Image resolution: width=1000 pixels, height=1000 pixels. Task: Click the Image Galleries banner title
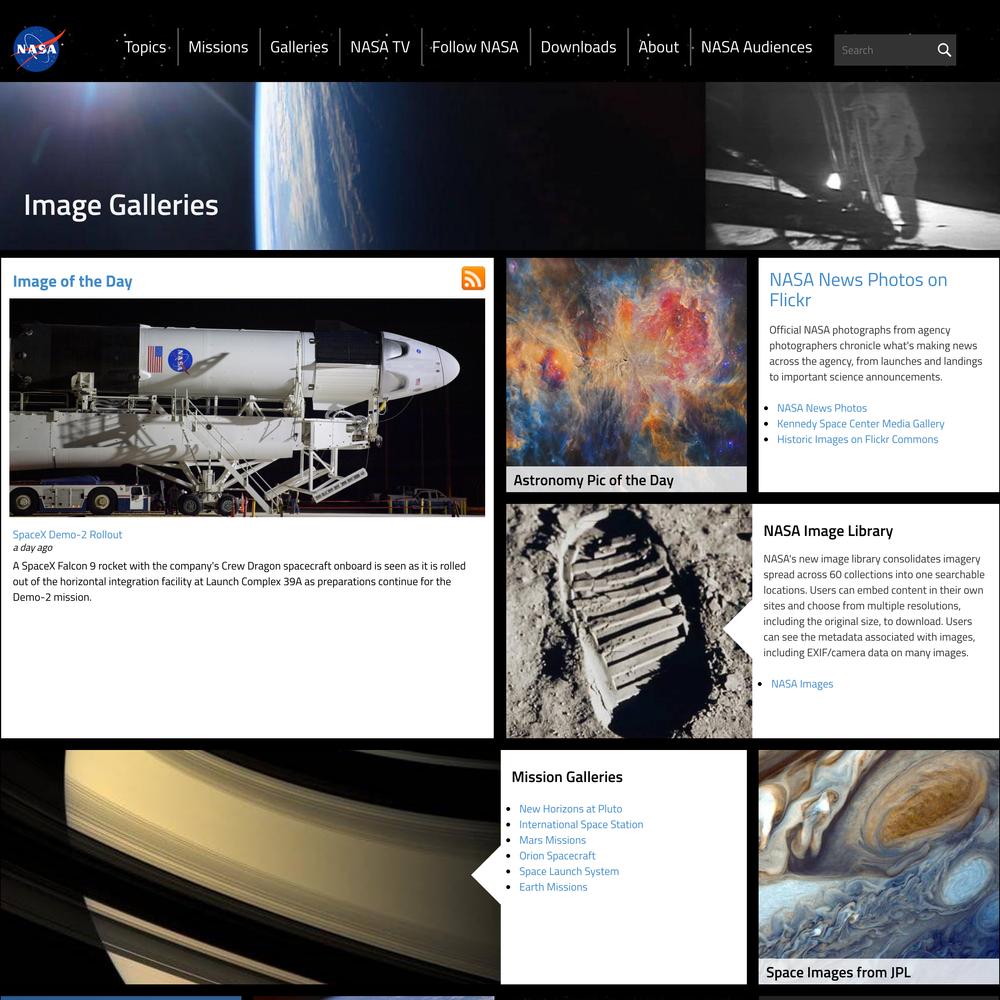pyautogui.click(x=121, y=205)
